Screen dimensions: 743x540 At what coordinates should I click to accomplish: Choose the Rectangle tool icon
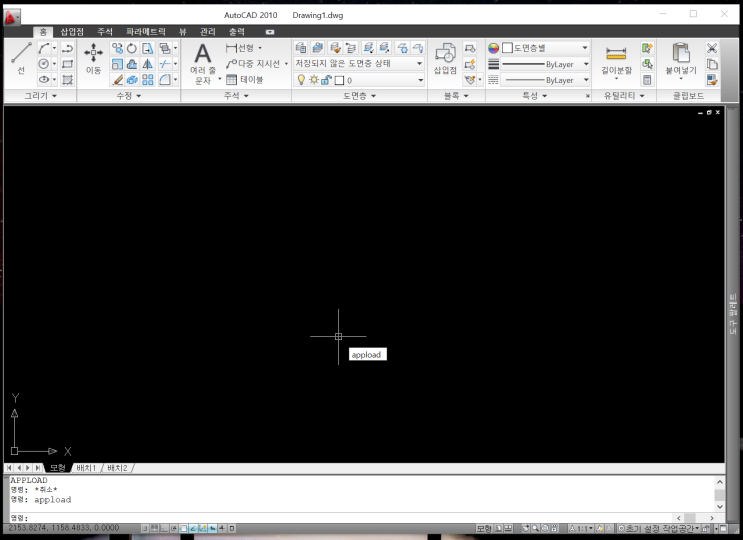click(67, 63)
